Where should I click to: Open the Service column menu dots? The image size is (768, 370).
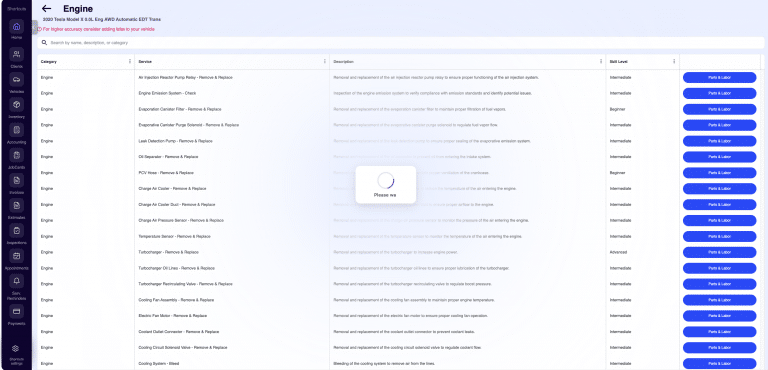coord(325,62)
